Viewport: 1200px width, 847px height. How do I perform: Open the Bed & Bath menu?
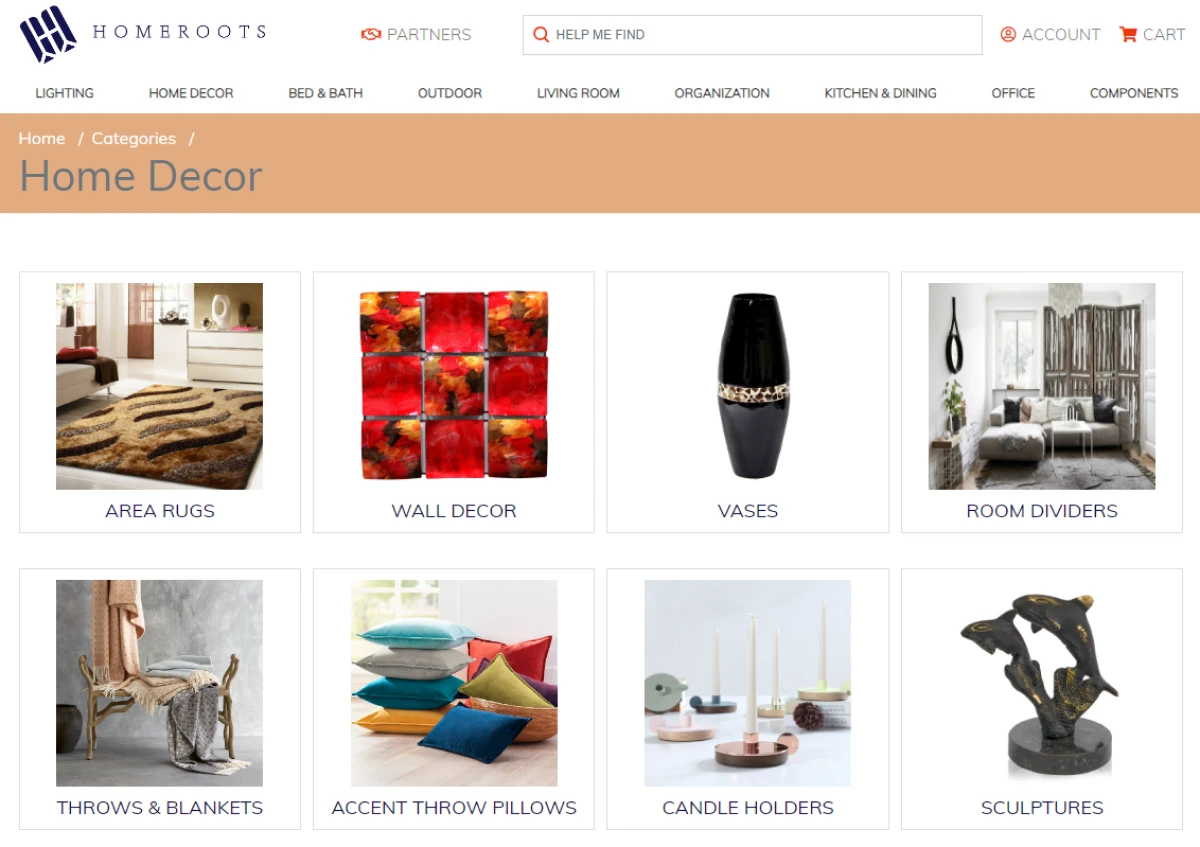(x=325, y=93)
